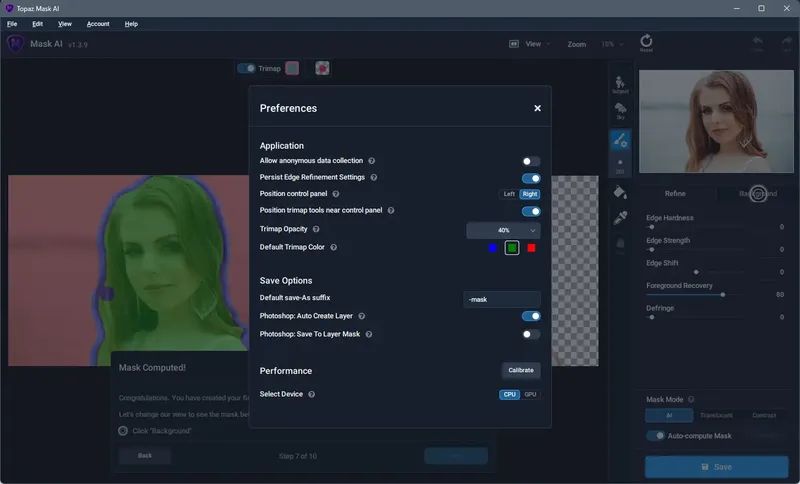Choose GPU as the processing device
This screenshot has width=800, height=484.
(x=530, y=394)
